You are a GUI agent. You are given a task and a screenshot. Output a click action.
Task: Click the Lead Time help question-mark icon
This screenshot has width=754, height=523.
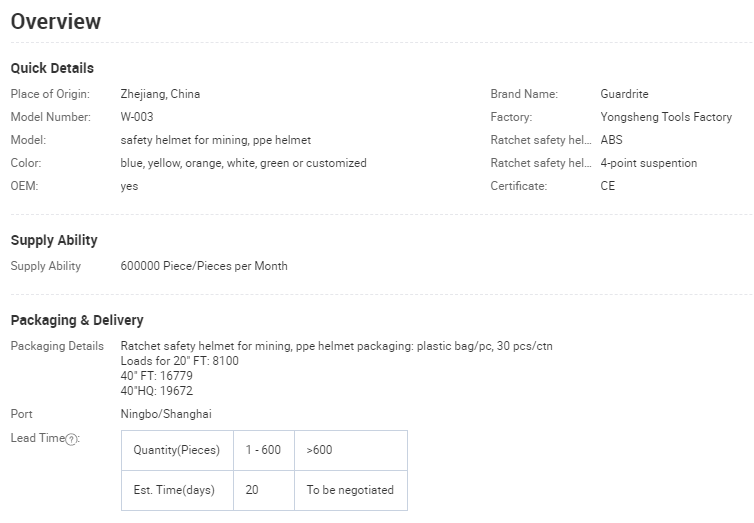click(x=72, y=439)
